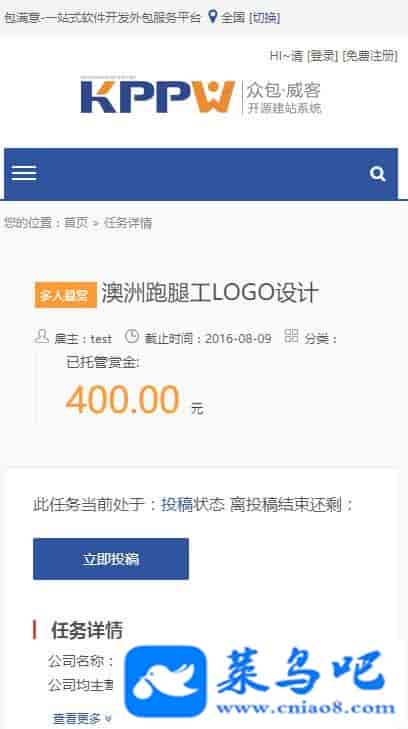Expand 查看更多 under task details
Viewport: 408px width, 729px height.
82,718
